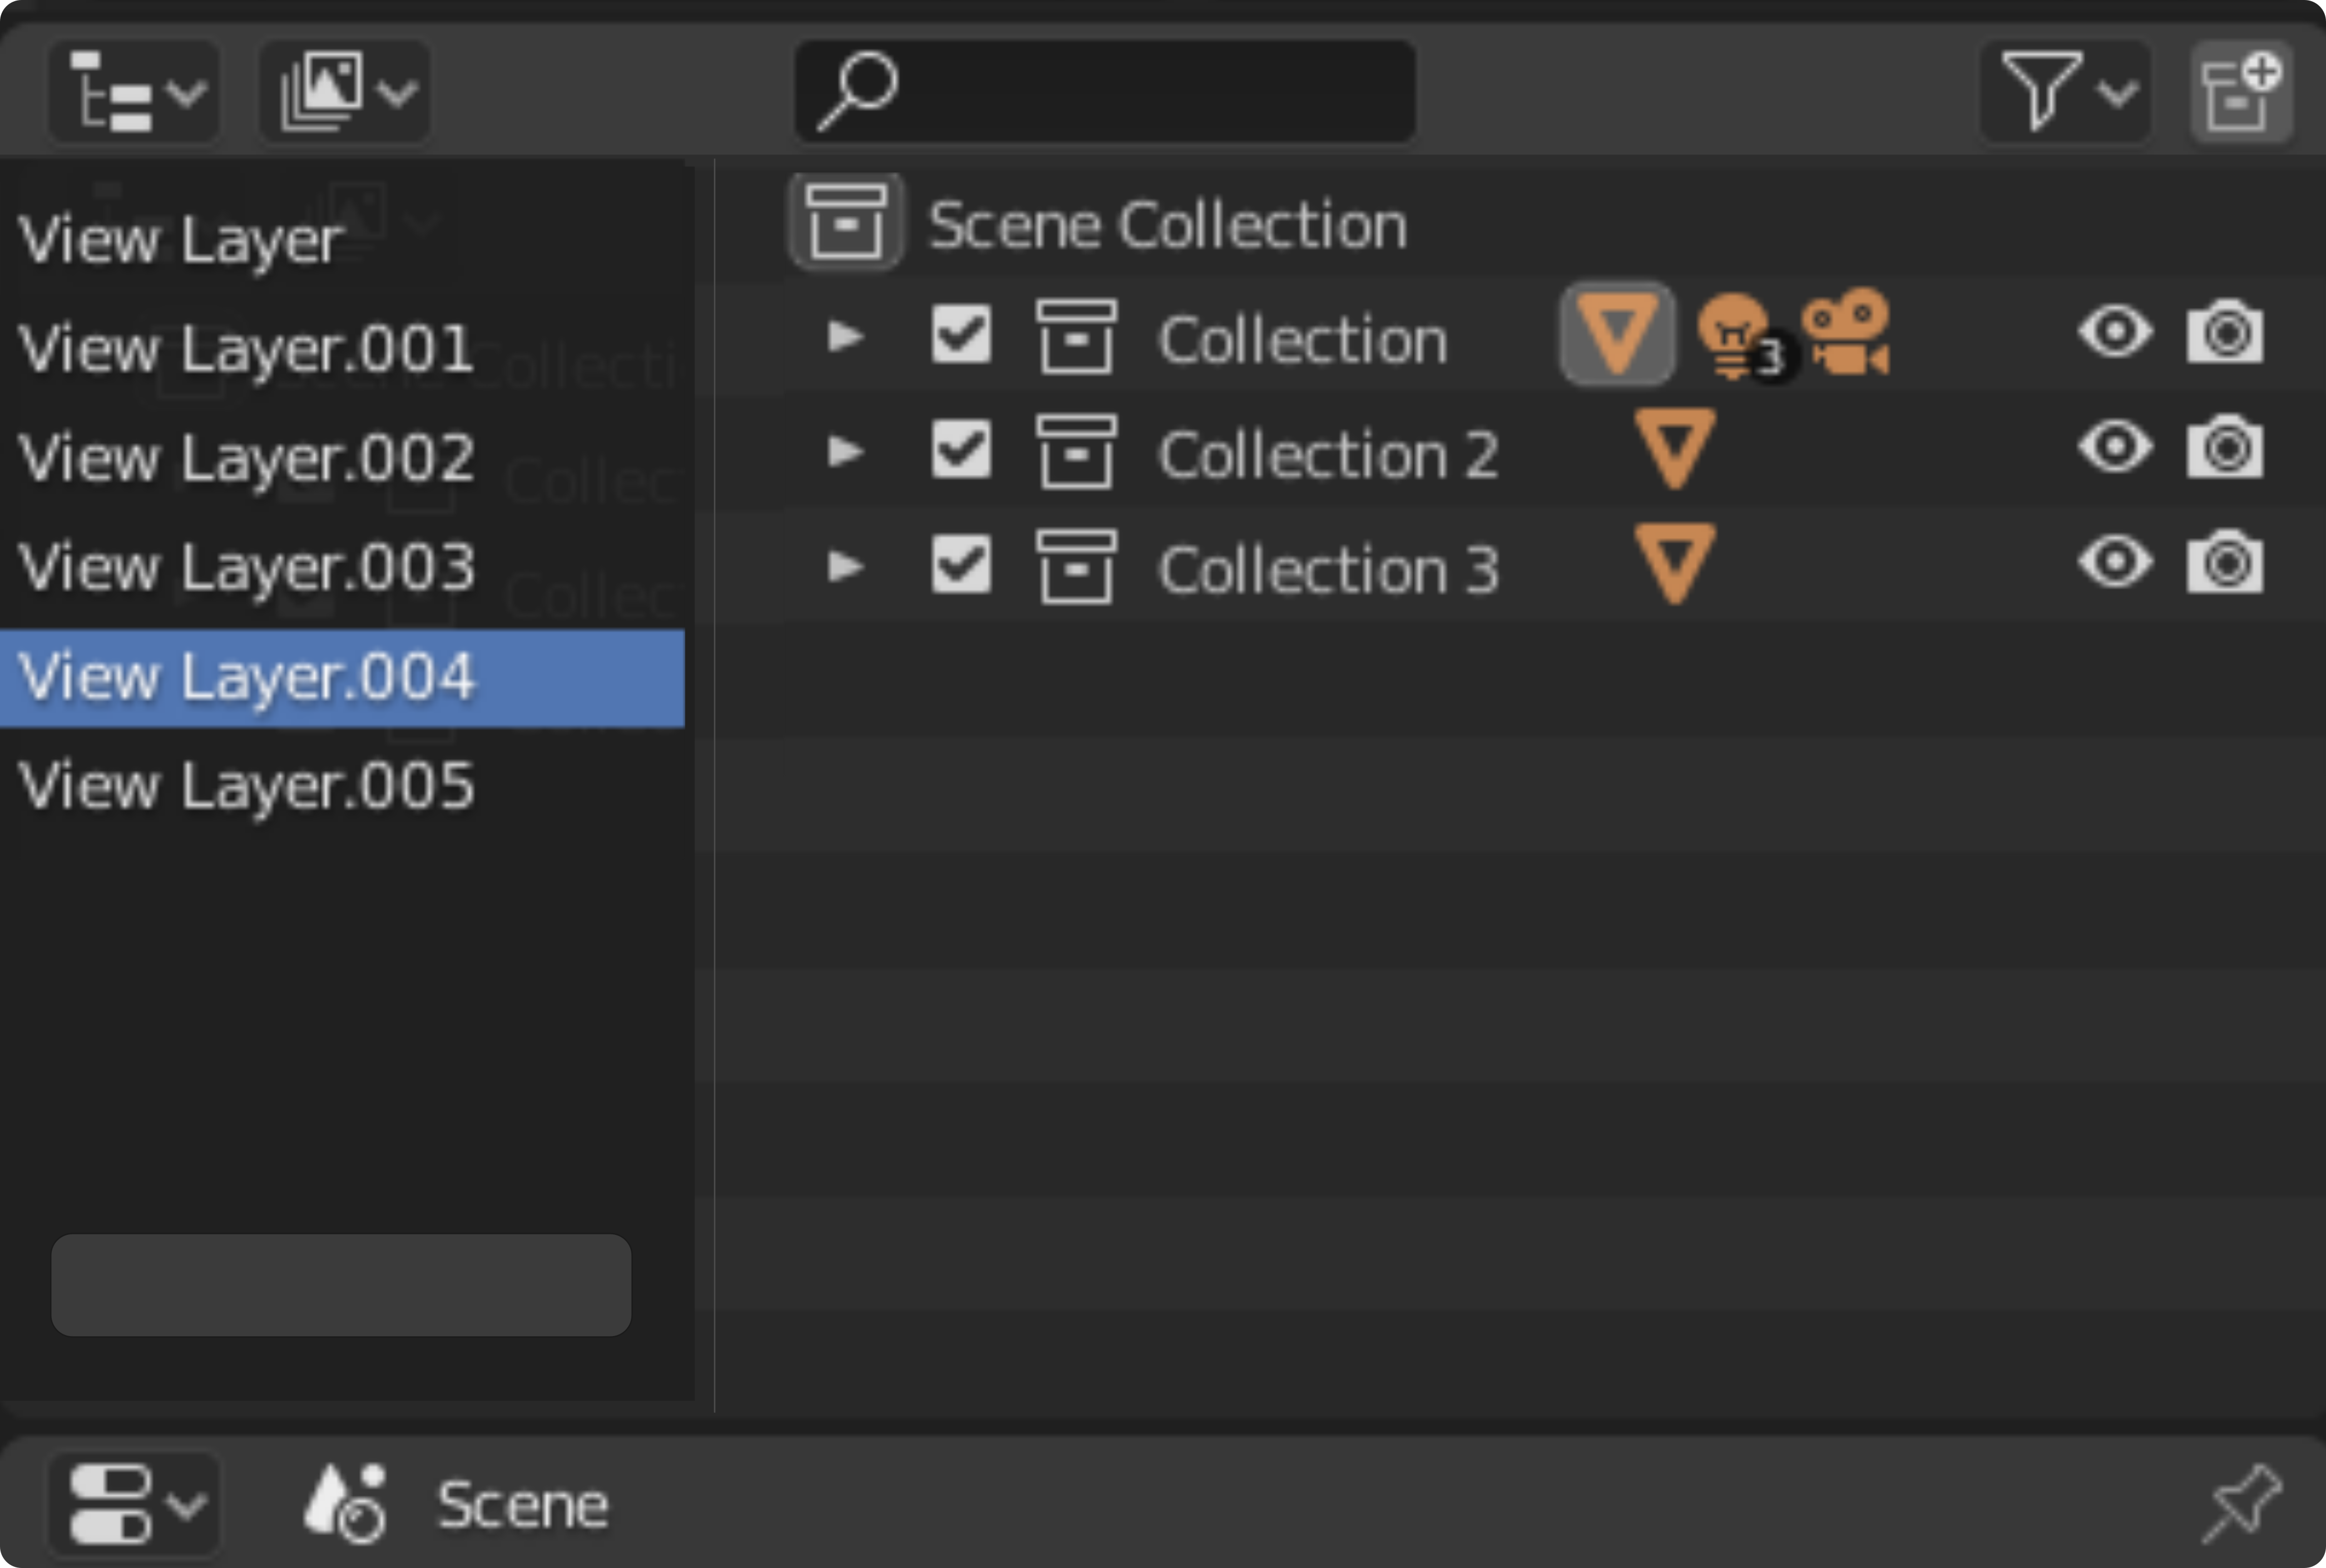
Task: Open the outliner filter dropdown
Action: (x=2066, y=92)
